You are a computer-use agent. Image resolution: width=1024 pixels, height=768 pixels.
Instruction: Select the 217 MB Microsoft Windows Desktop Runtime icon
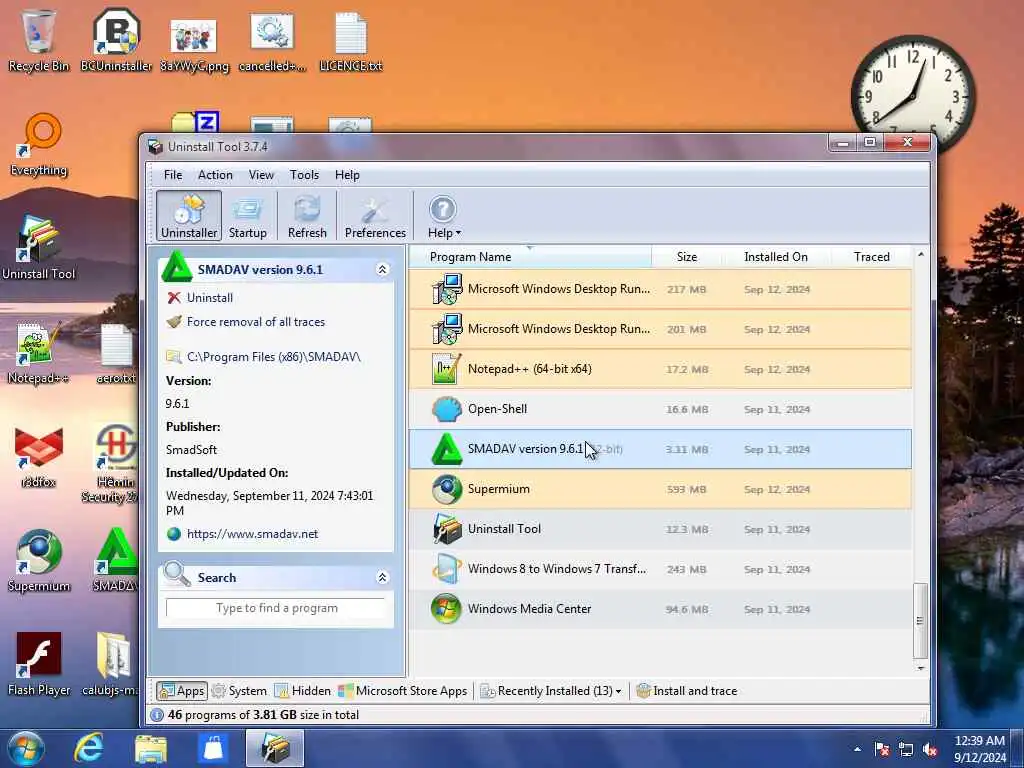[447, 289]
